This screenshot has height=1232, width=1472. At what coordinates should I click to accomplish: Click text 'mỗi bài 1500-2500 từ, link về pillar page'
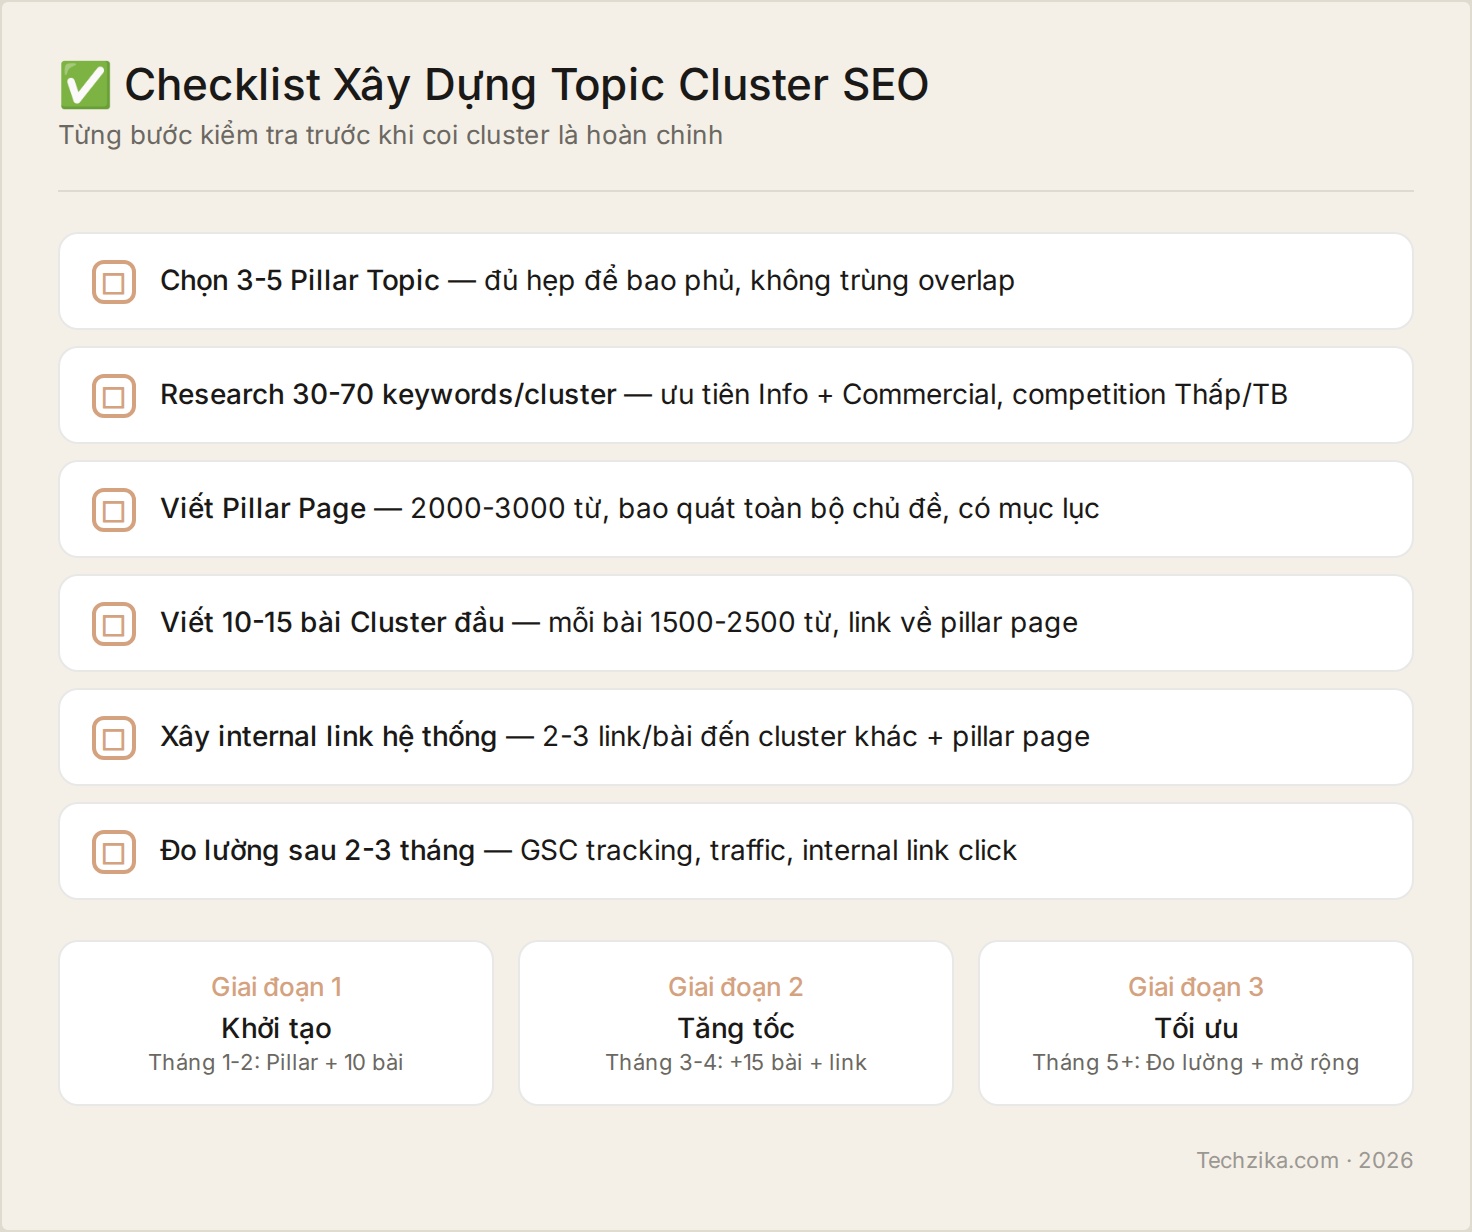coord(813,623)
